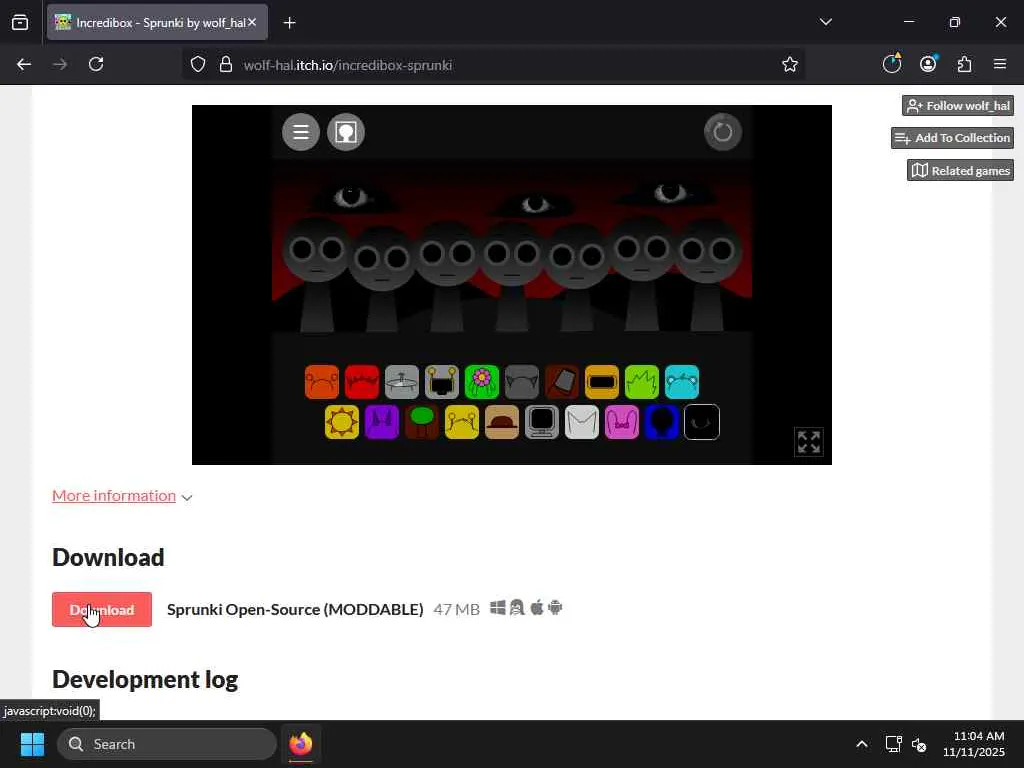Open the Firefox application menu
This screenshot has height=768, width=1024.
1000,64
